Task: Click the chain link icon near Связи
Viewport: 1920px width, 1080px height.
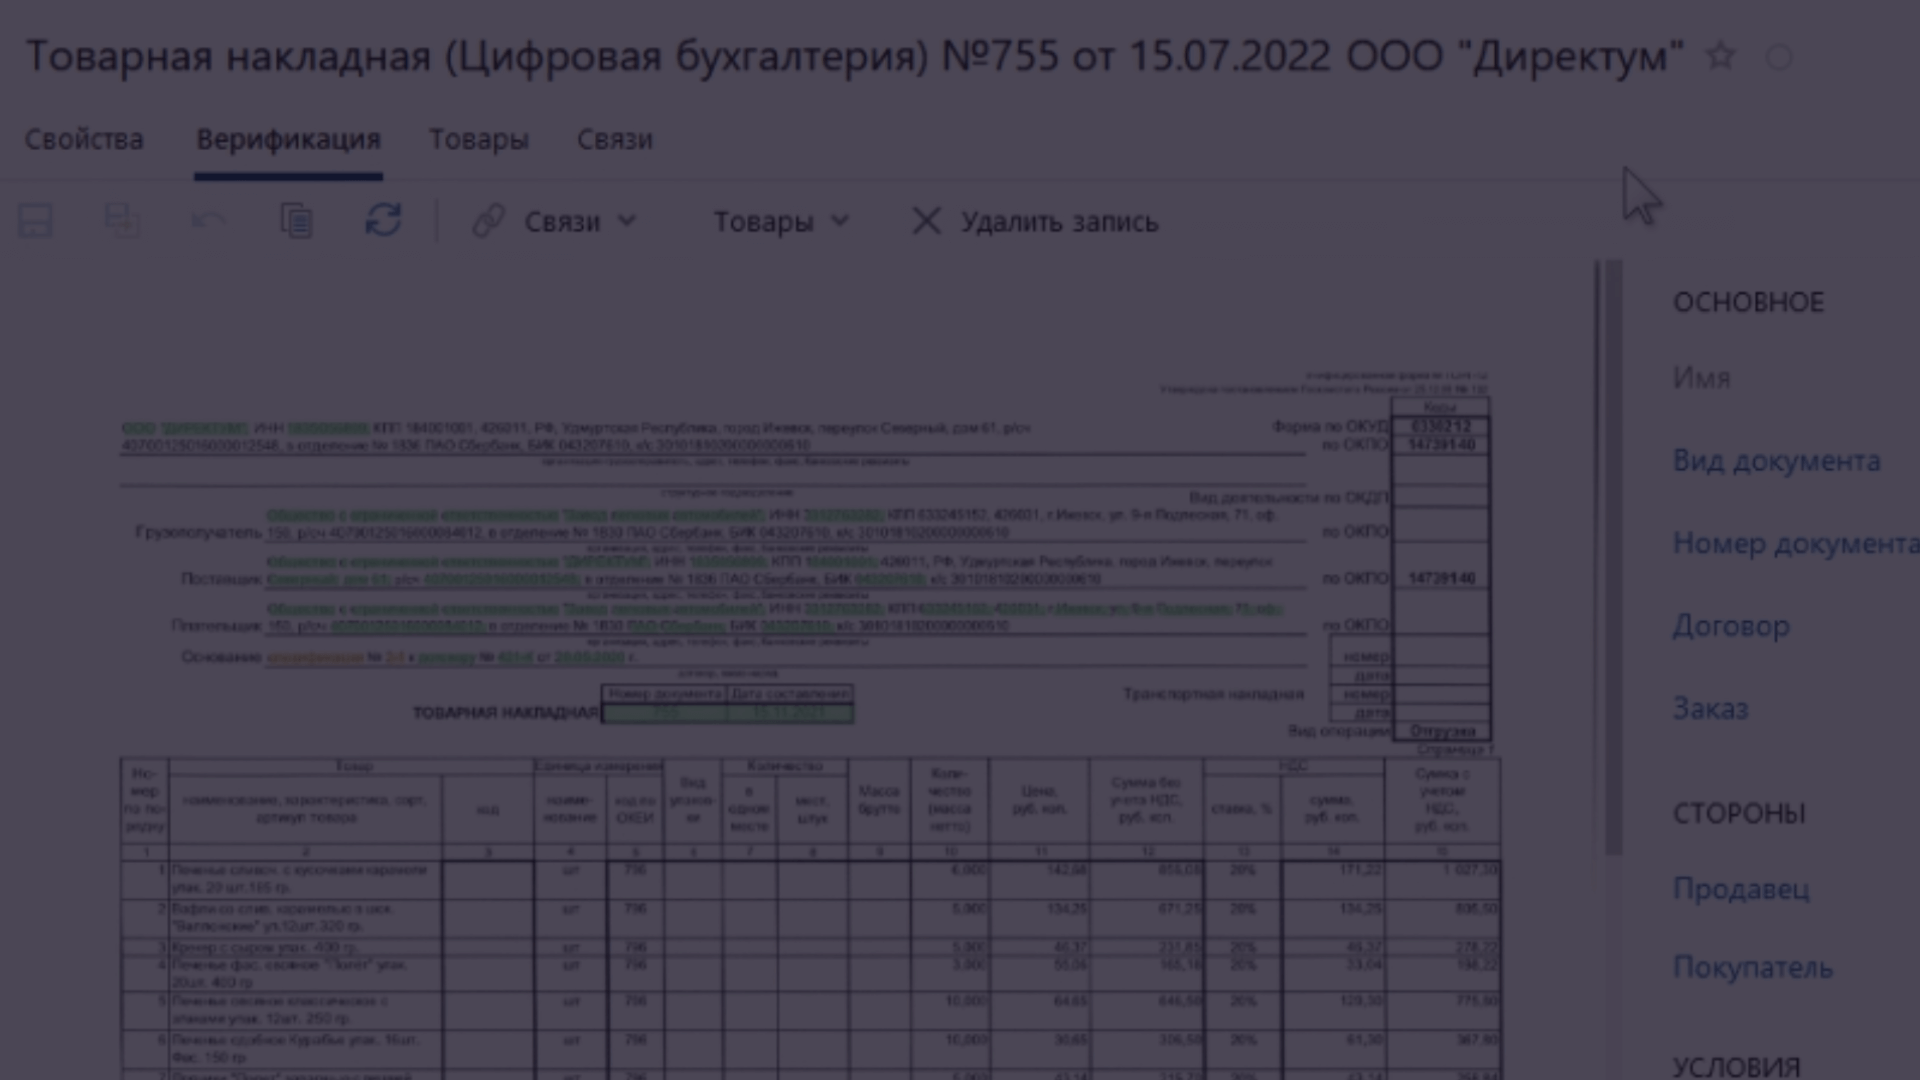Action: coord(488,221)
